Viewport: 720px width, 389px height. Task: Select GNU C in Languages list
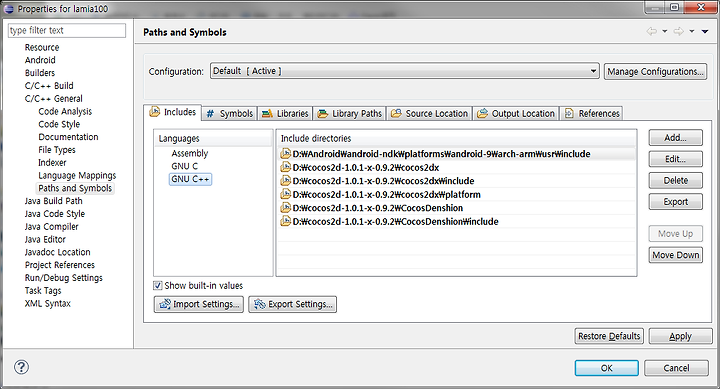tap(185, 166)
